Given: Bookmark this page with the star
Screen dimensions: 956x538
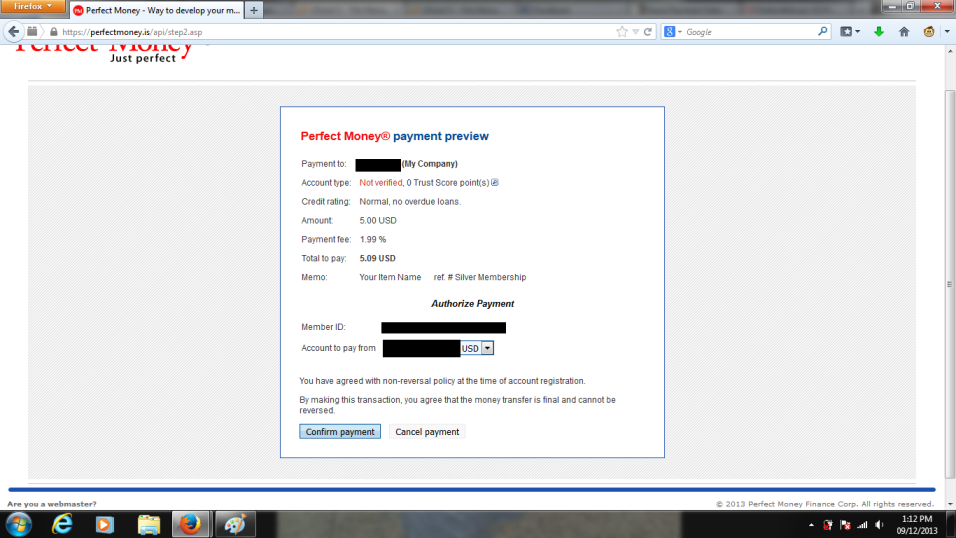Looking at the screenshot, I should click(622, 32).
